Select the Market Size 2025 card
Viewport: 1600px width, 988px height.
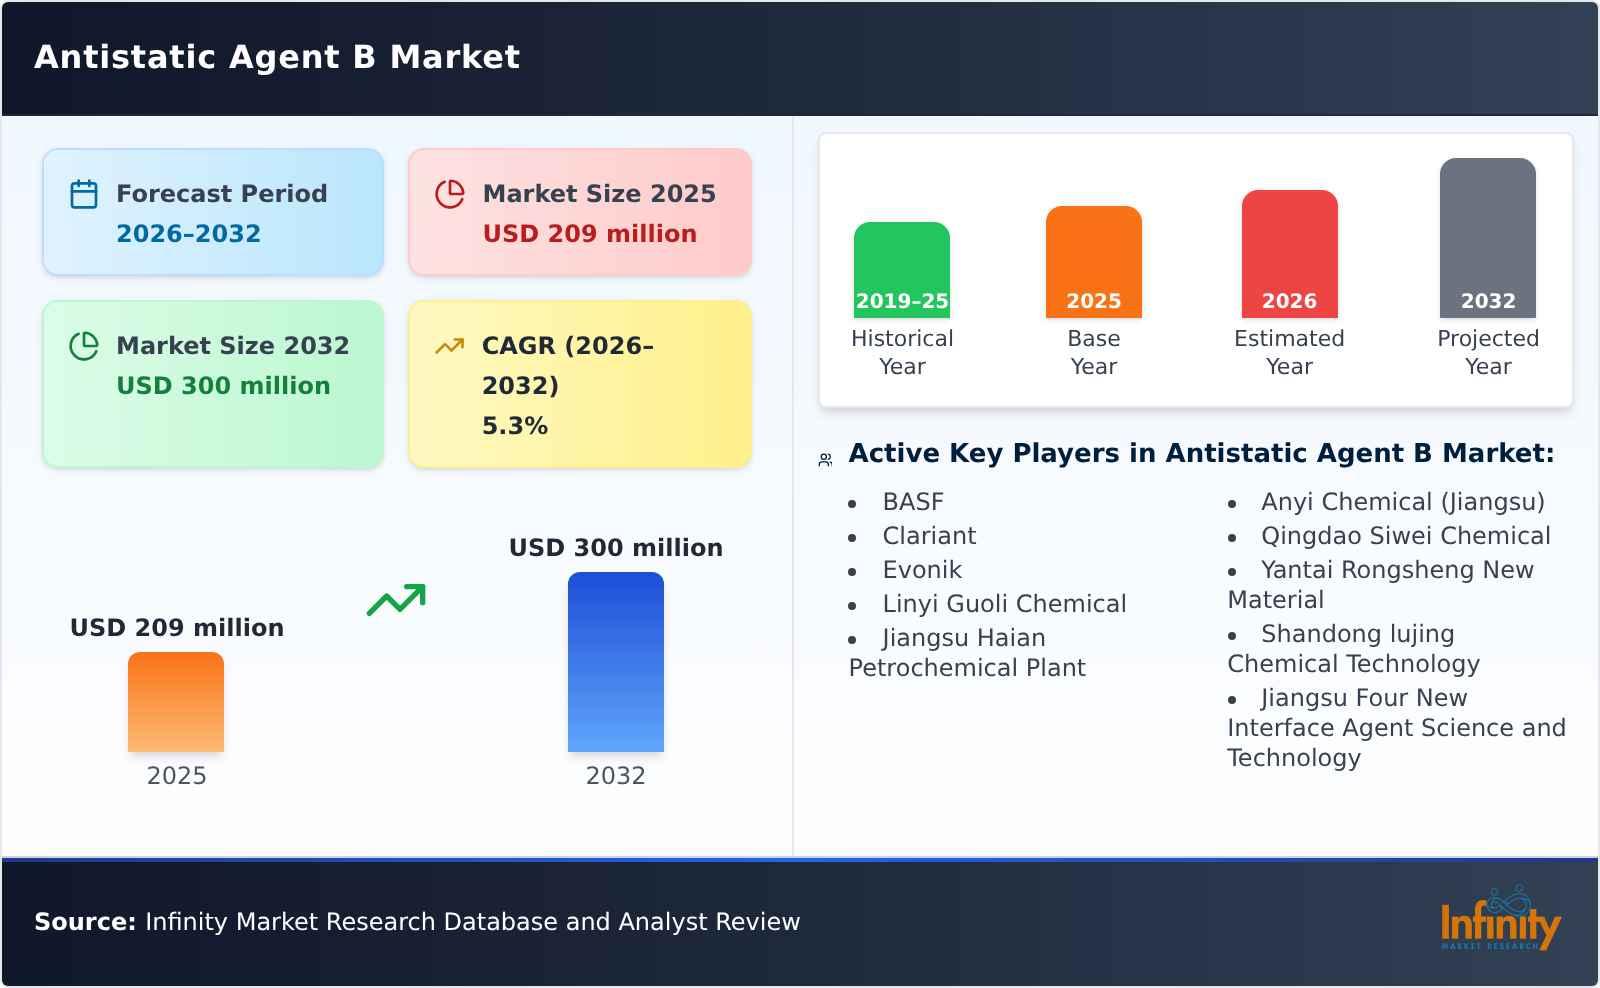coord(578,211)
